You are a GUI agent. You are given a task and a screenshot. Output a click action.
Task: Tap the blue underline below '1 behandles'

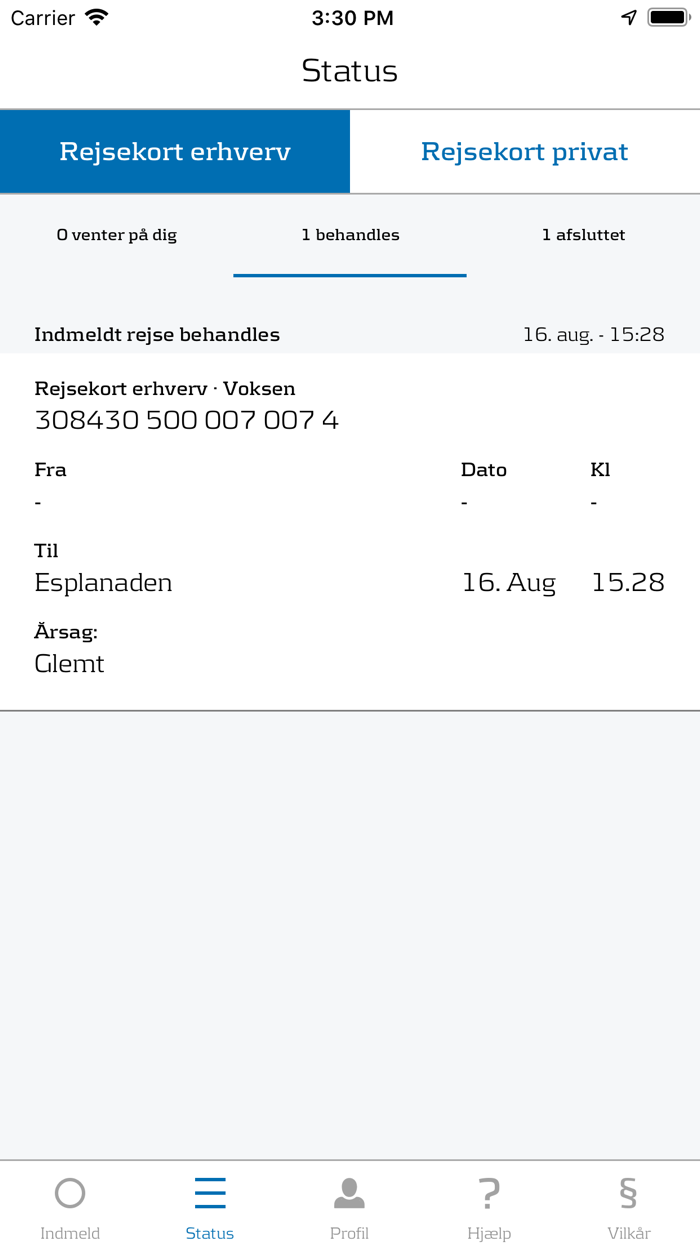point(350,271)
